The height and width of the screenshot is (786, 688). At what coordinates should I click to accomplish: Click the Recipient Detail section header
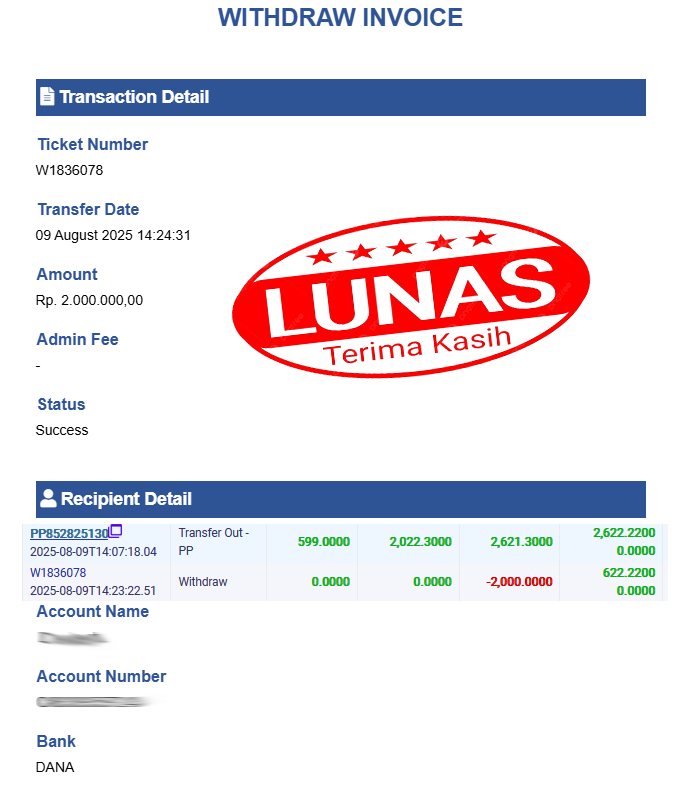click(341, 499)
